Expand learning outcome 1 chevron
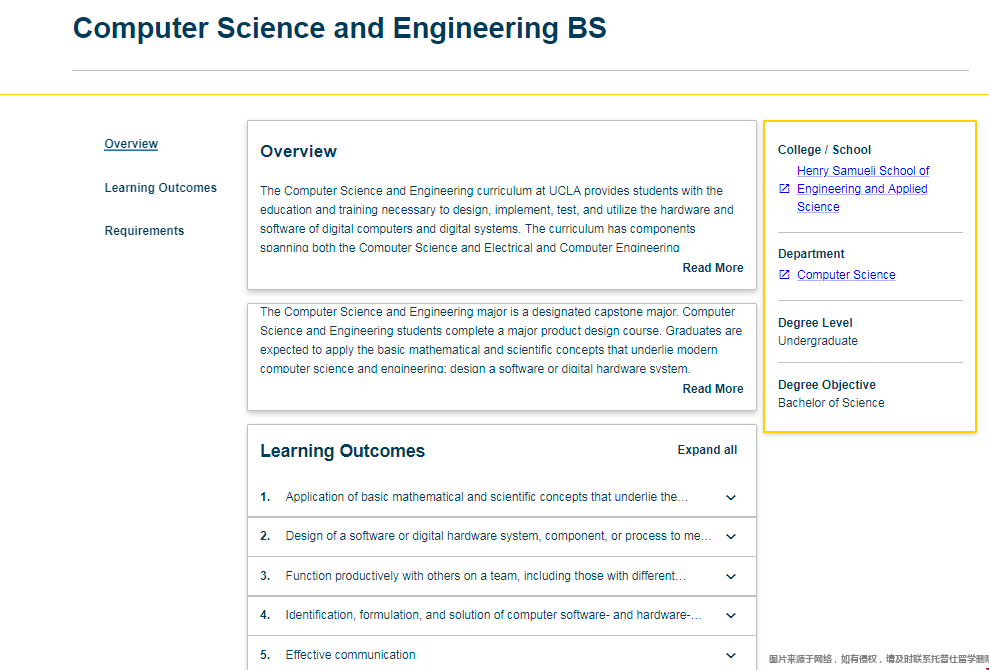Viewport: 989px width, 670px height. tap(731, 497)
